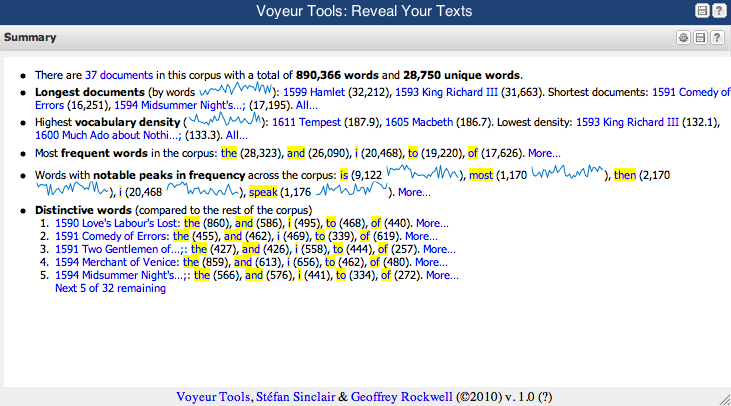Open Summary panel help question mark icon
This screenshot has width=731, height=406.
click(x=717, y=38)
